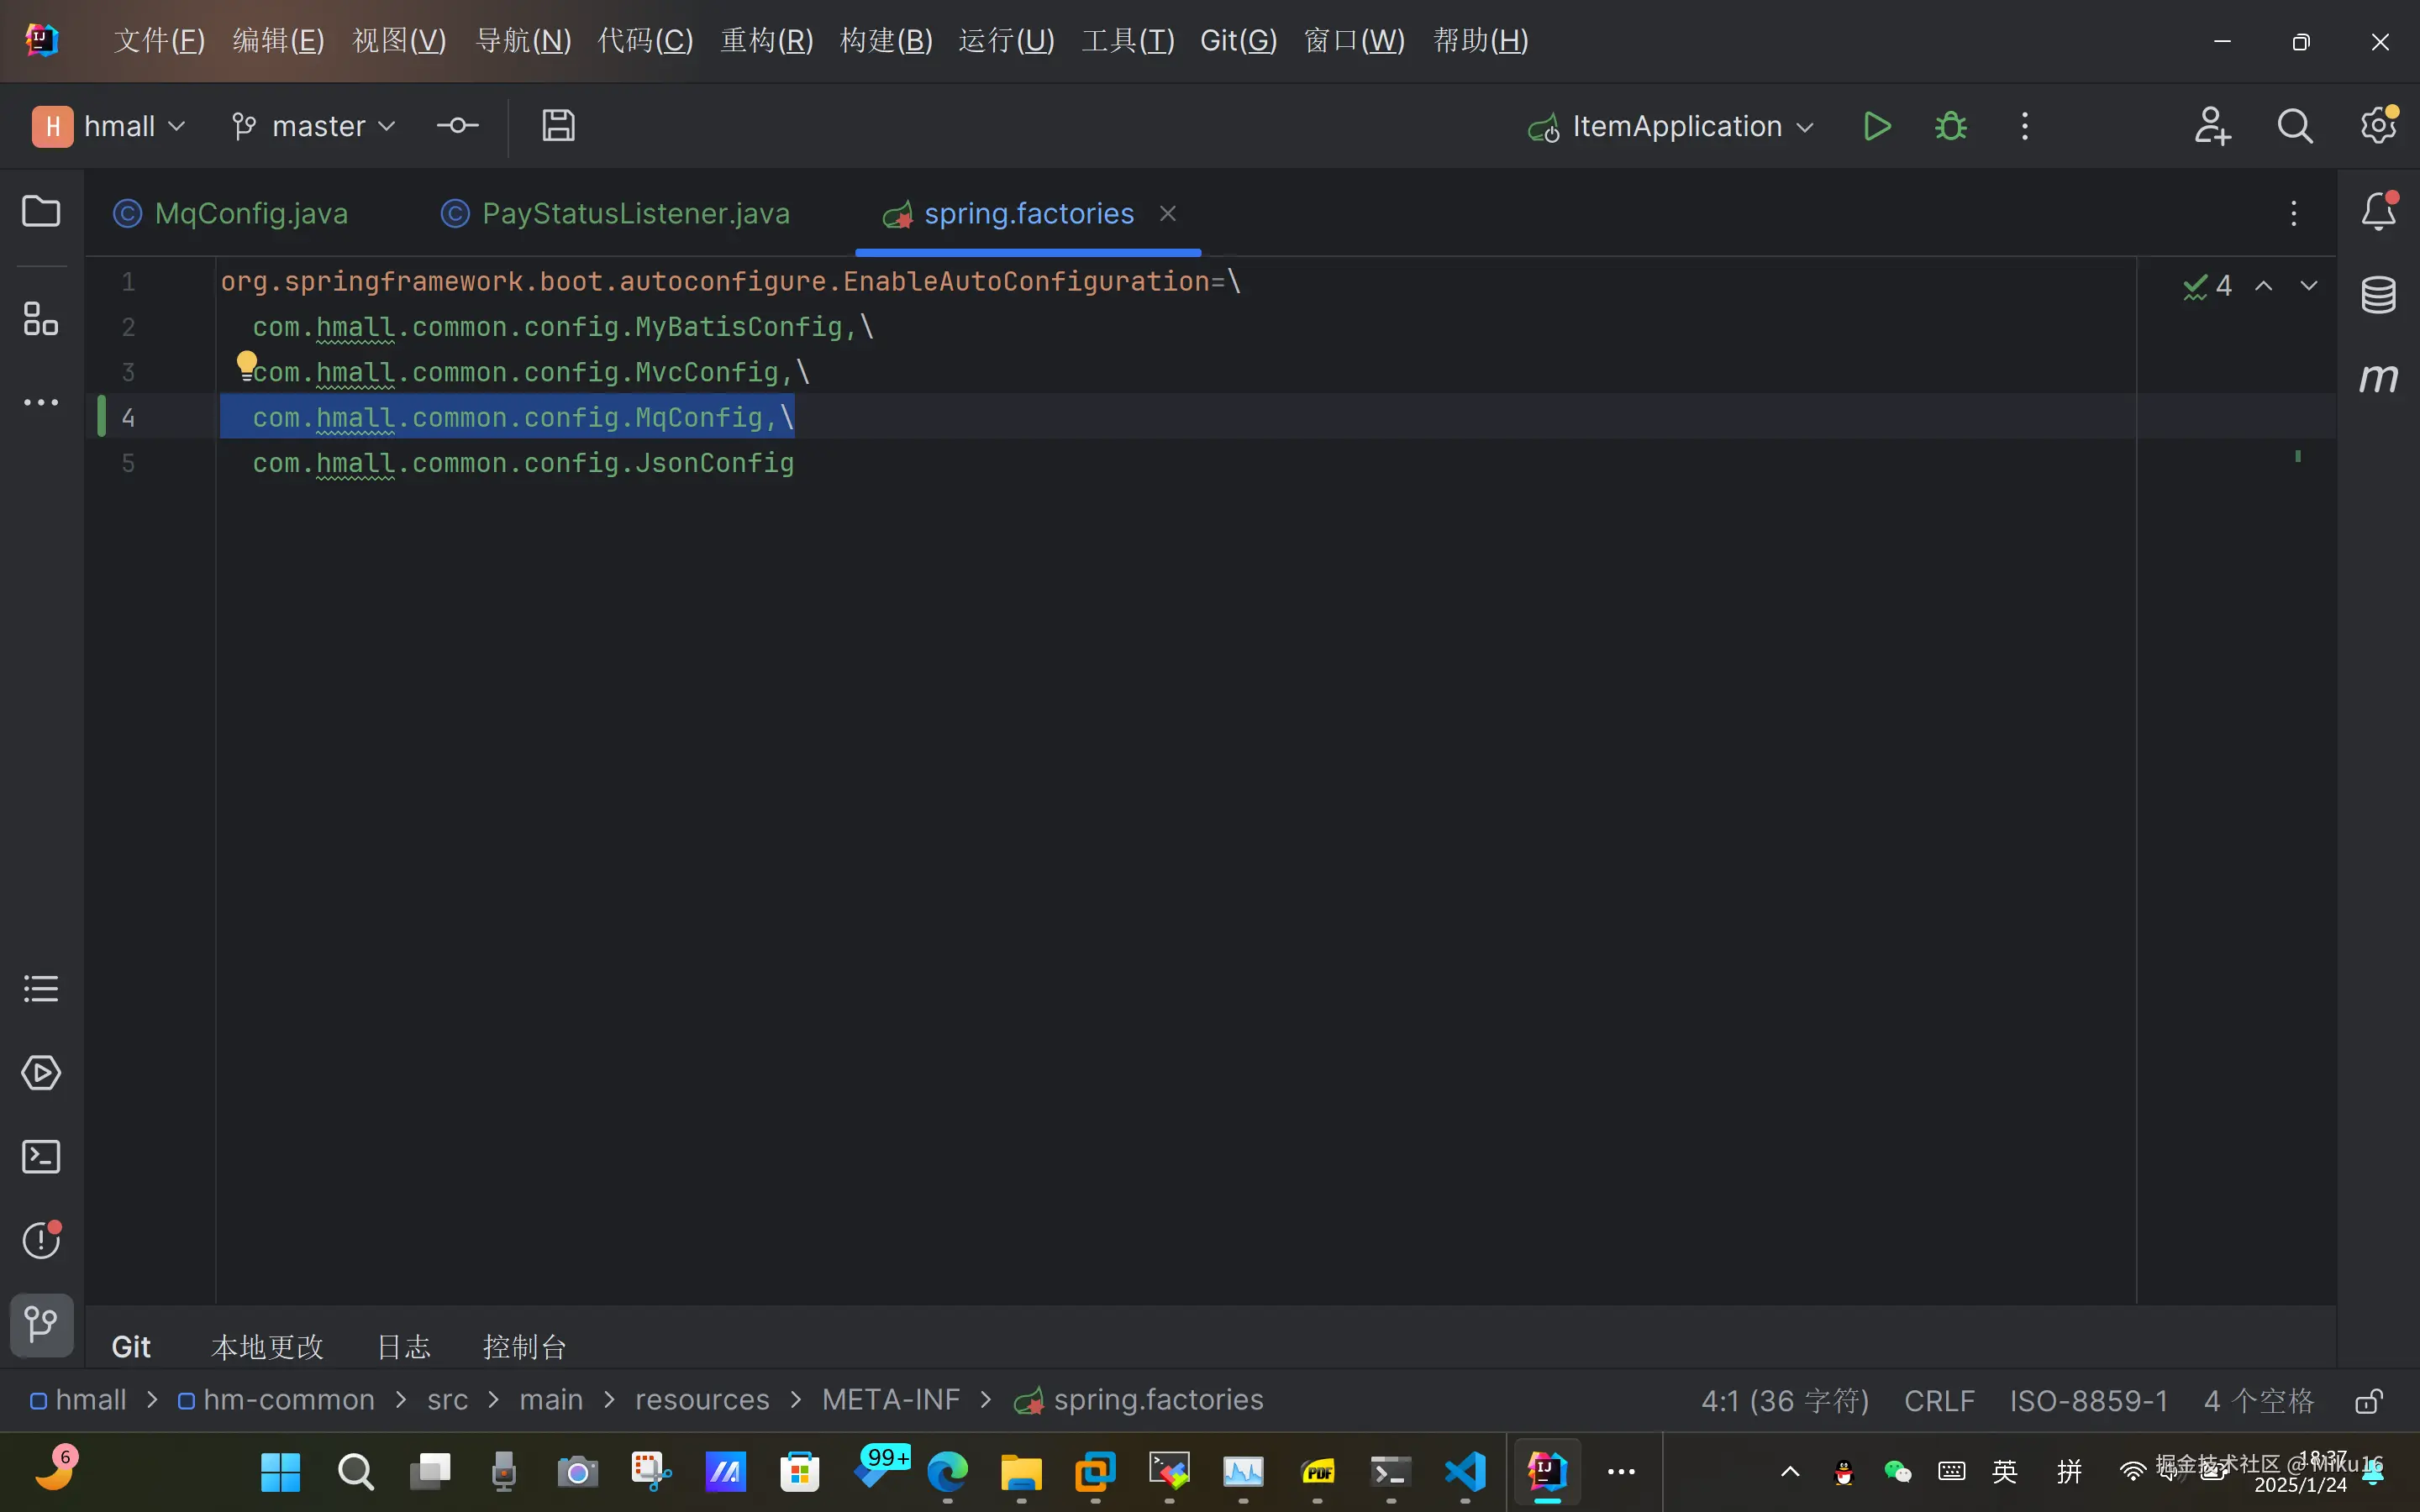
Task: Toggle the file read-only lock icon
Action: click(x=2368, y=1400)
